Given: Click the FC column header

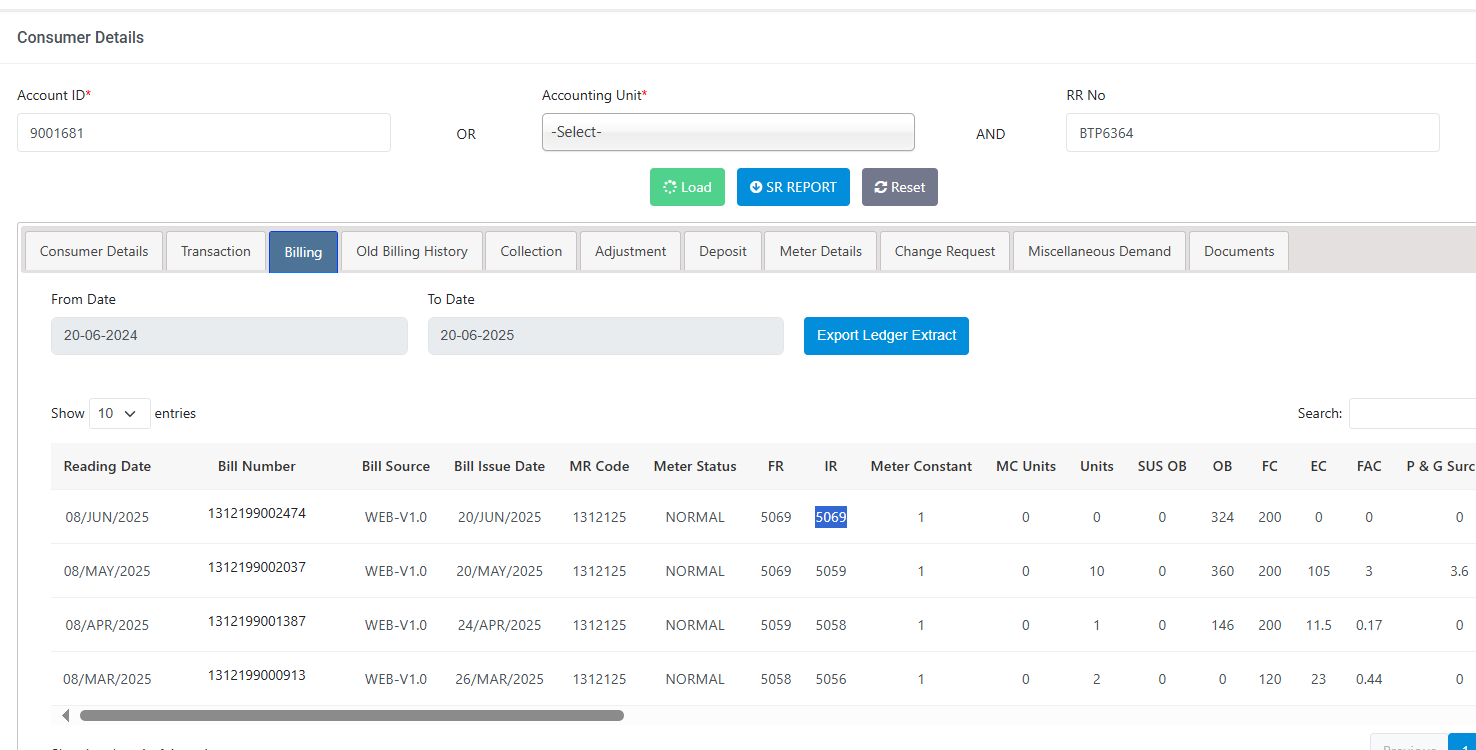Looking at the screenshot, I should tap(1270, 466).
